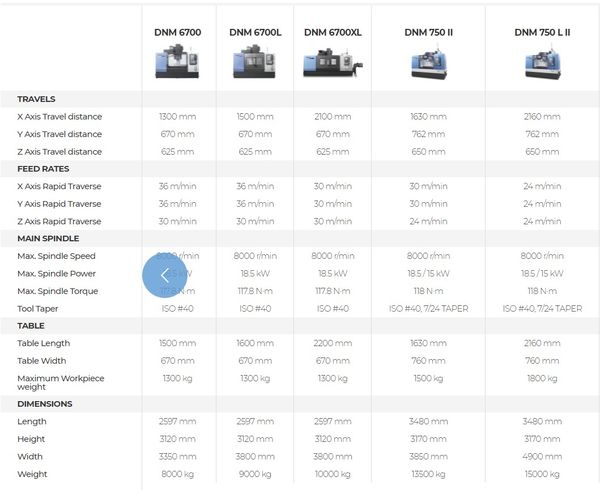Click the Max. Spindle Power label
Viewport: 600px width, 490px height.
(x=57, y=274)
